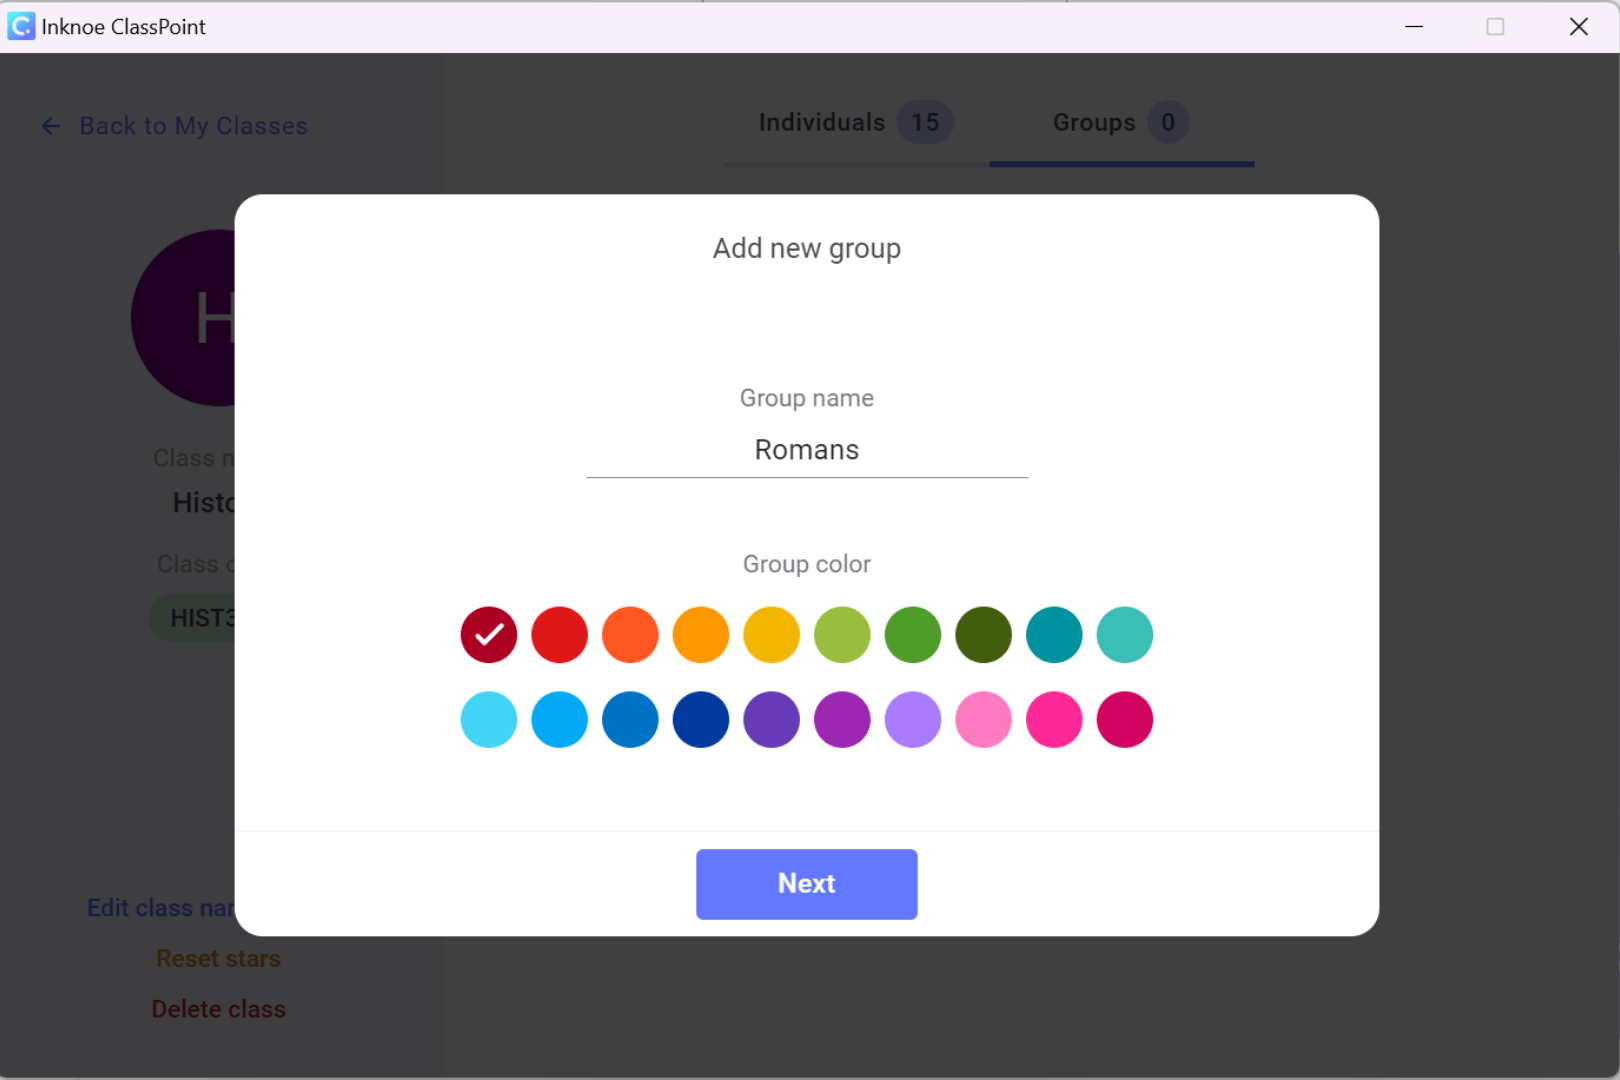The height and width of the screenshot is (1080, 1620).
Task: Select the orange group color swatch
Action: (x=701, y=635)
